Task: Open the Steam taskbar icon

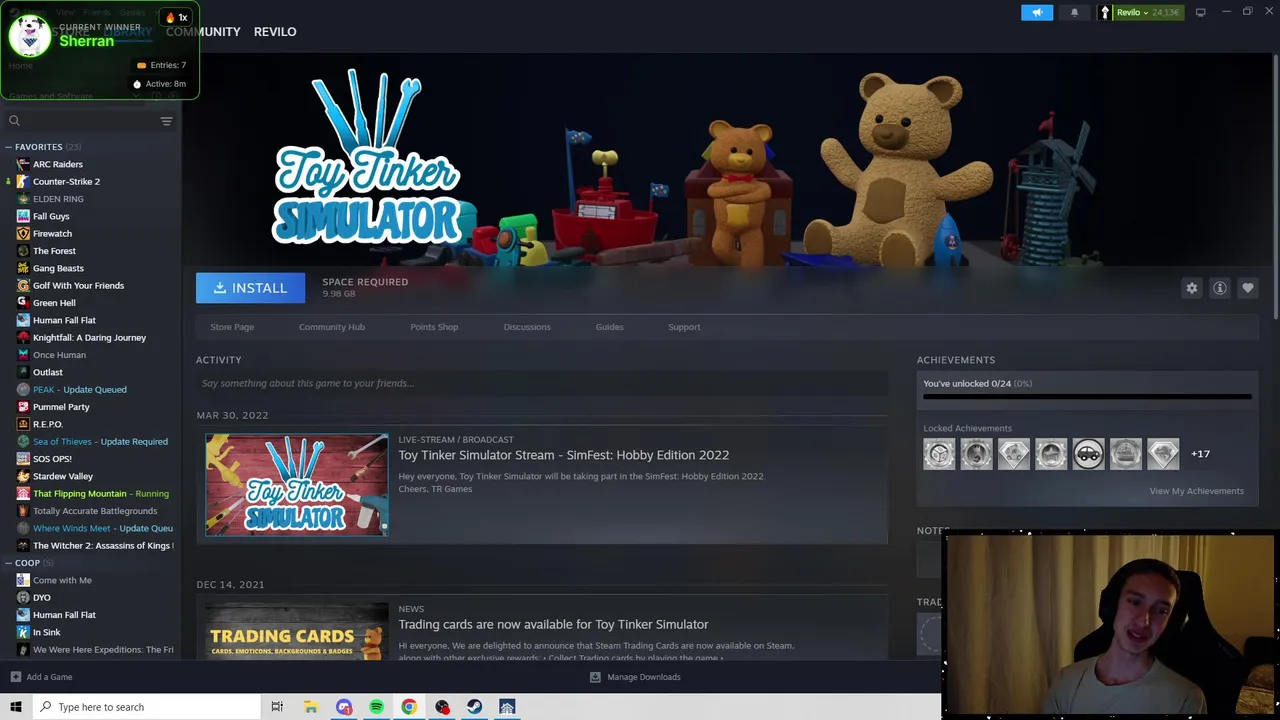Action: click(474, 707)
